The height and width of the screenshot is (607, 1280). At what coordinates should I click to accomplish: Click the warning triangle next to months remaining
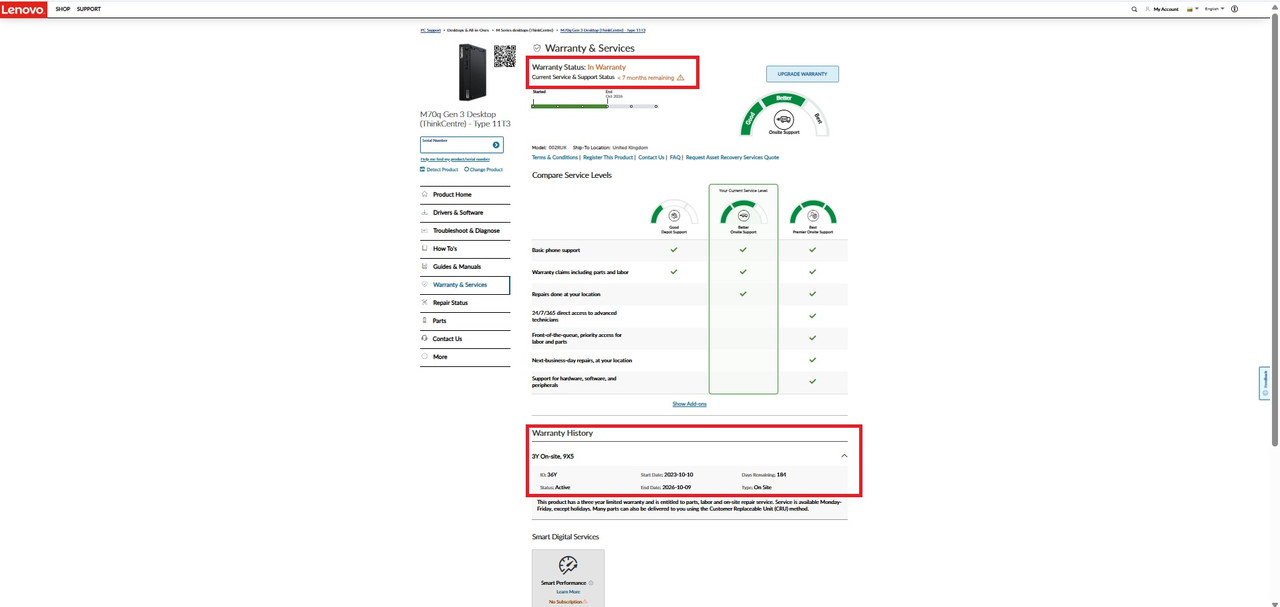(681, 77)
